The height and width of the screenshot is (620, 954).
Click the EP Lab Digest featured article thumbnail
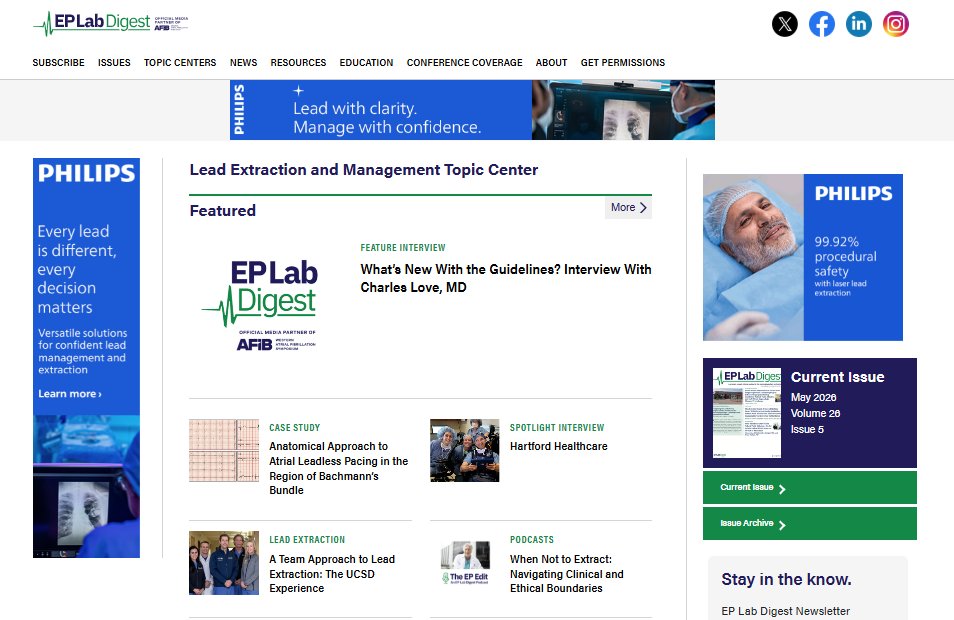[260, 305]
